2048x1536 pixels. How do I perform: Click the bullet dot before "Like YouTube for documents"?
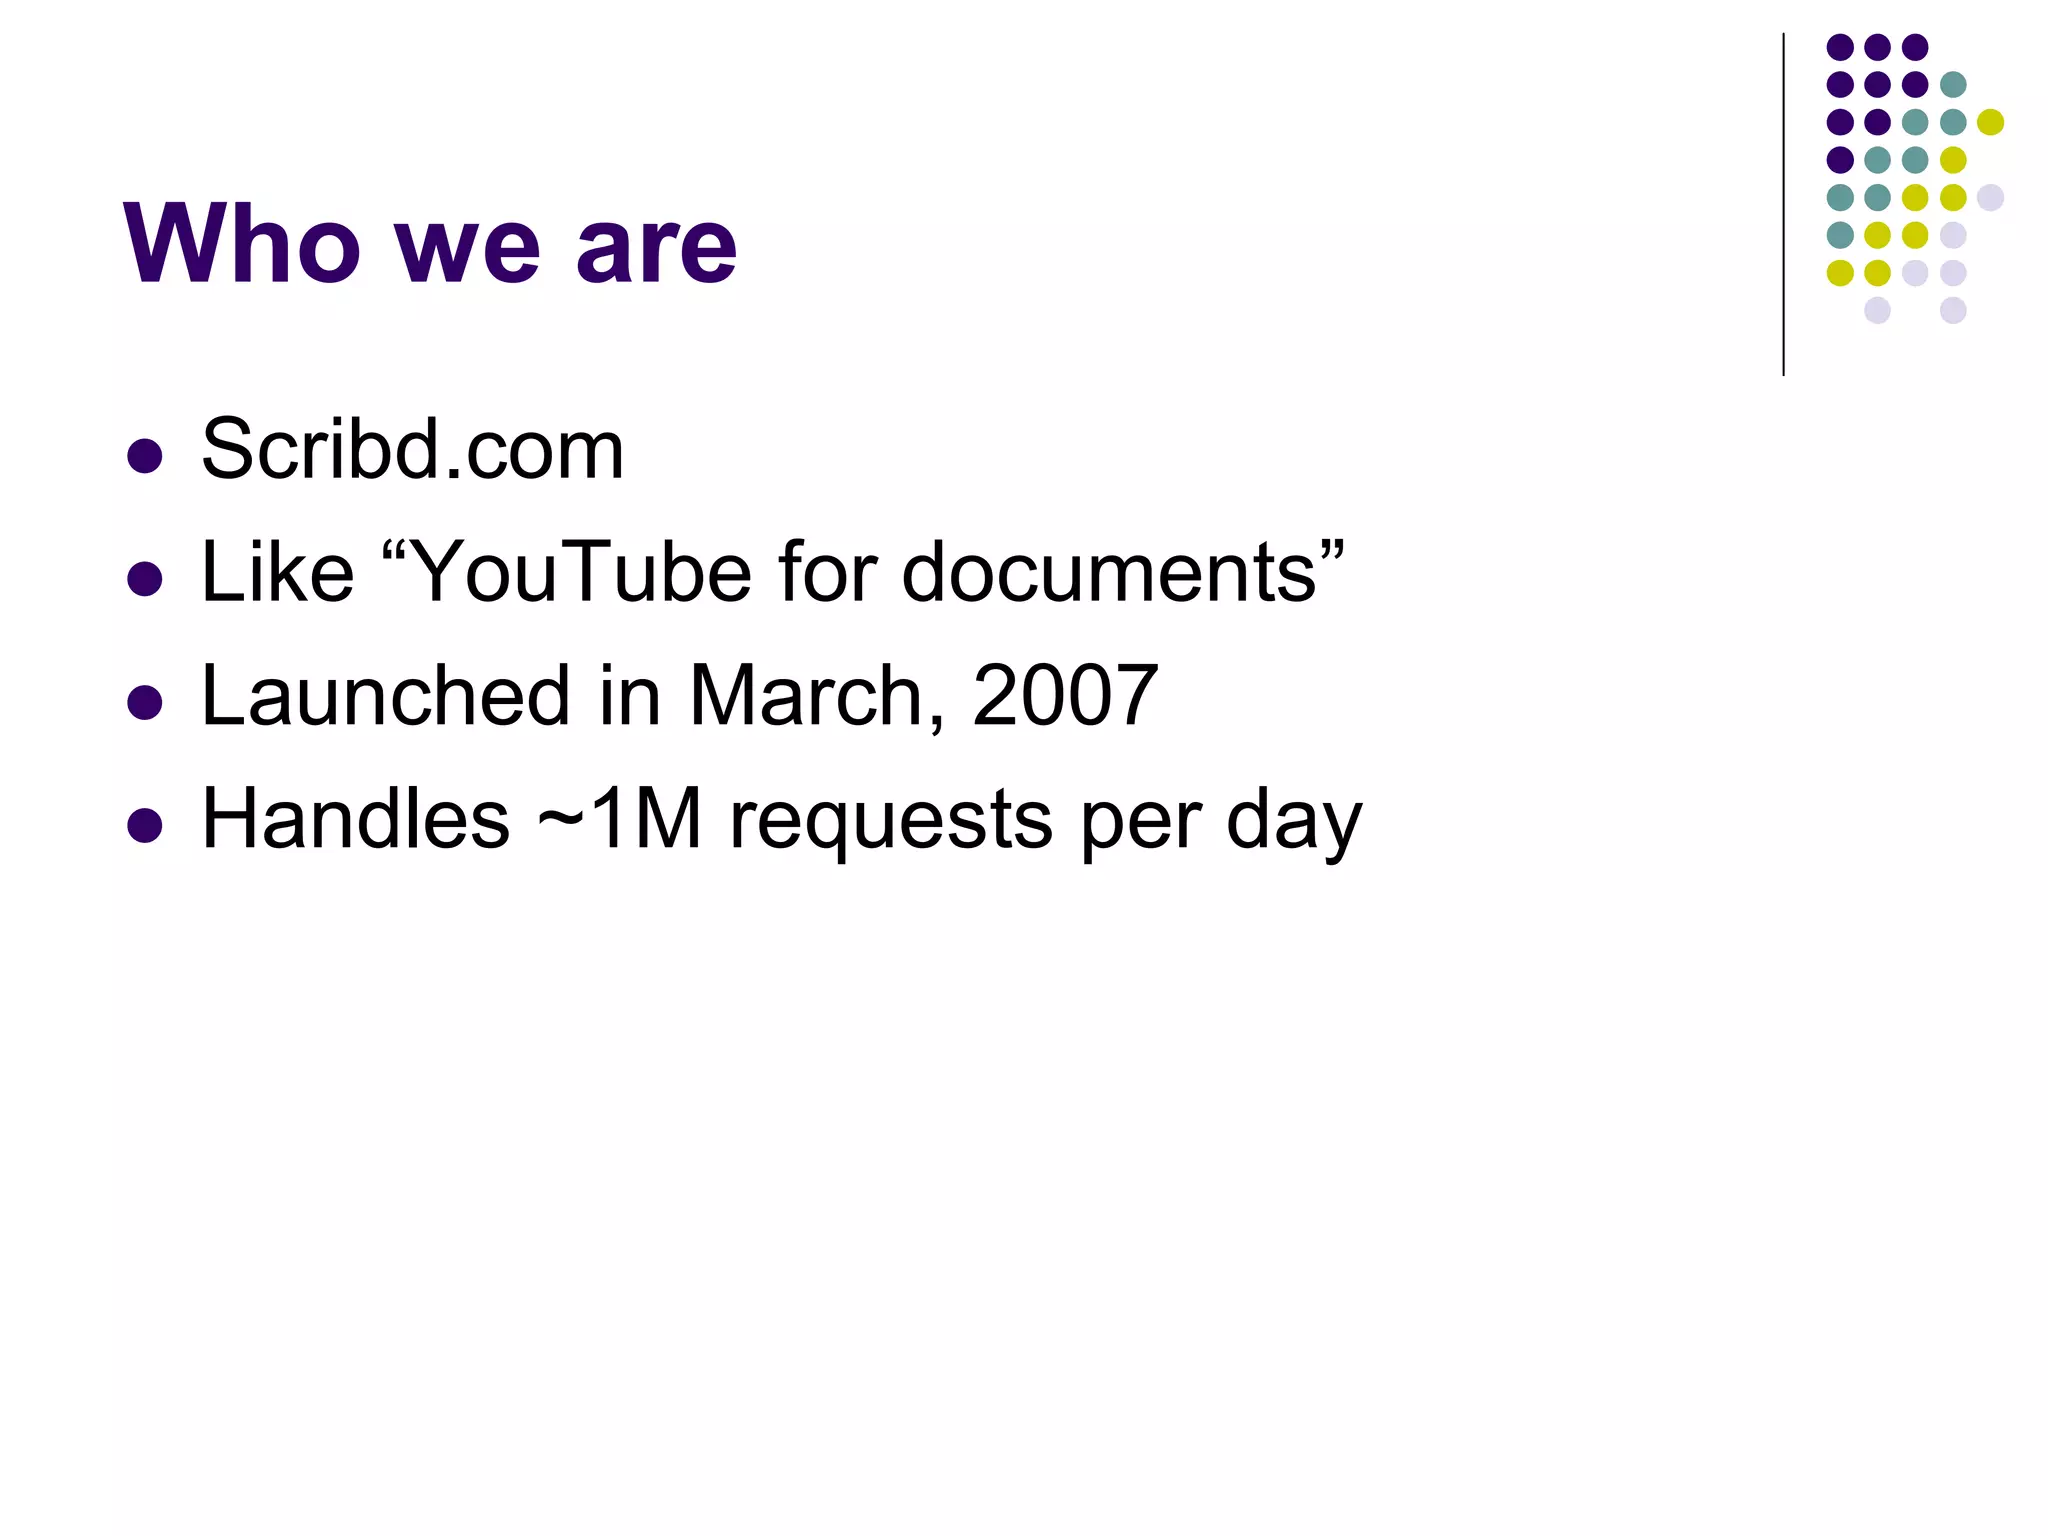(x=145, y=579)
